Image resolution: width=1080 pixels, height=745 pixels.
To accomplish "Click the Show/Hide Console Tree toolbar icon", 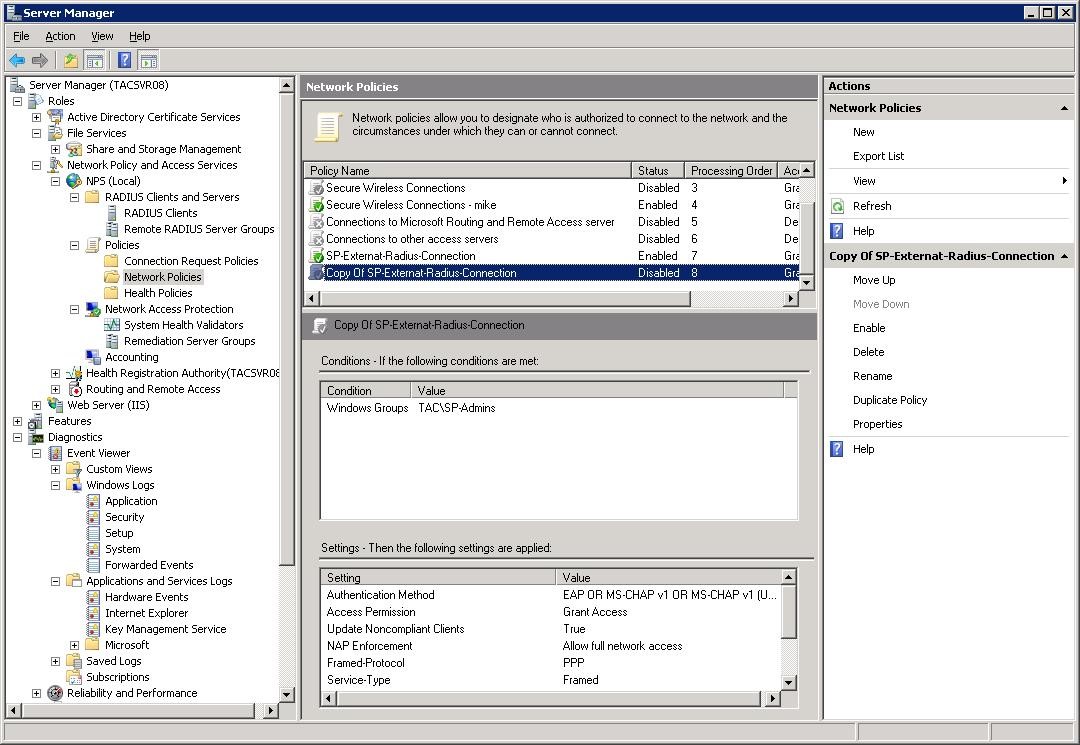I will point(94,60).
